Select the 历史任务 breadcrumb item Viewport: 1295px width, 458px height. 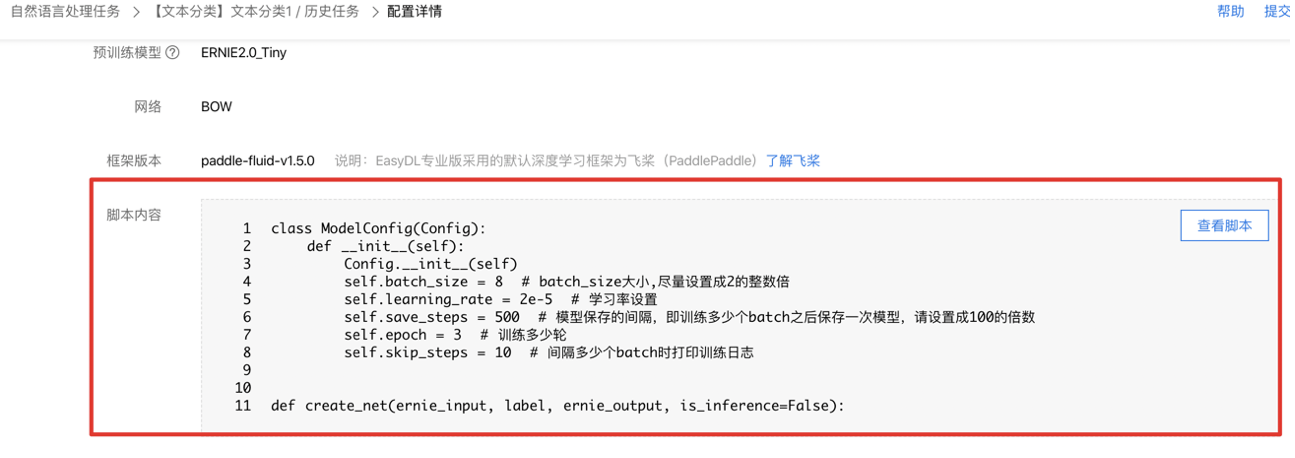point(334,12)
